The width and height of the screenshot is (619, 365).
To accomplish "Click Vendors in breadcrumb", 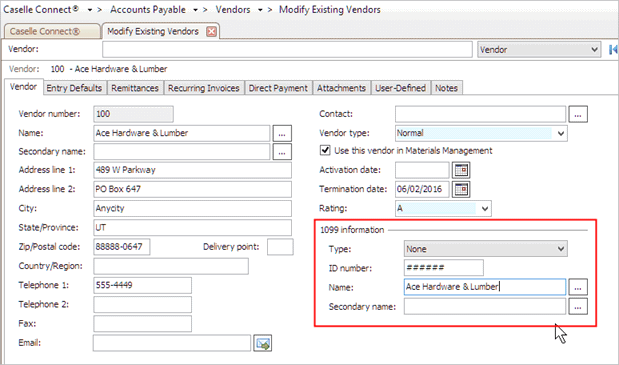I will [x=233, y=10].
